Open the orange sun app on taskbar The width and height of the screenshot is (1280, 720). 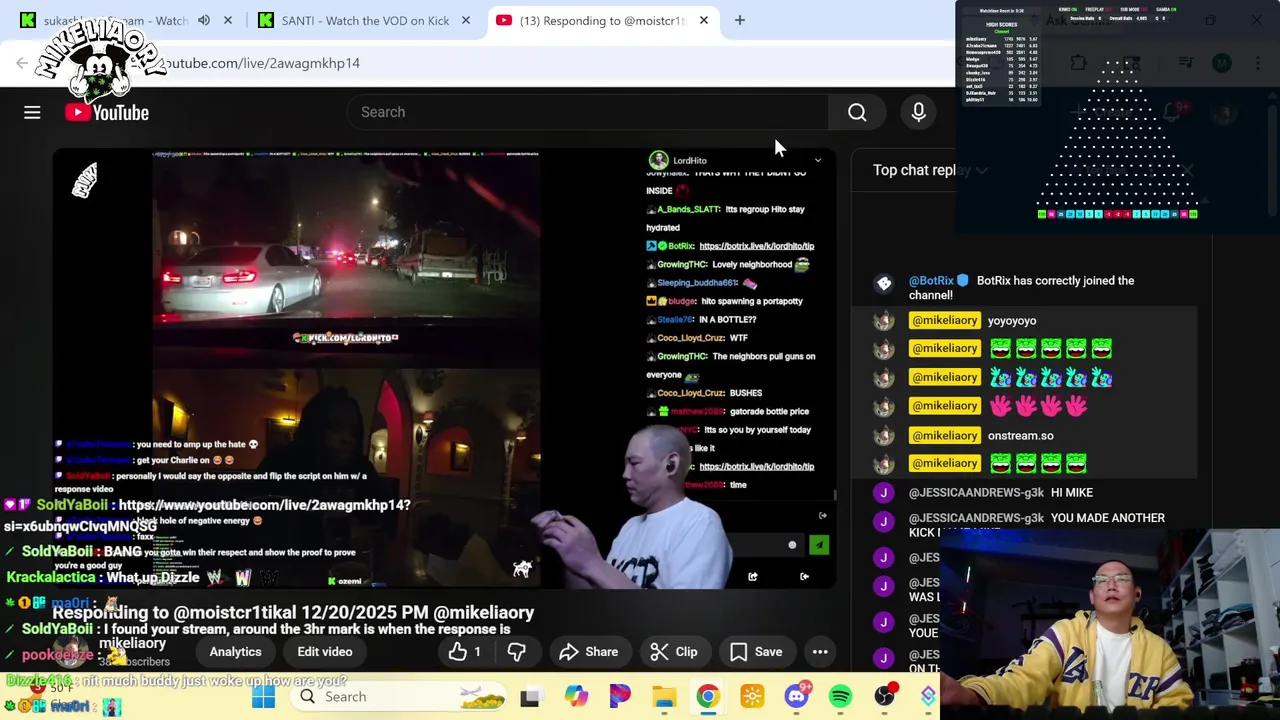[752, 697]
